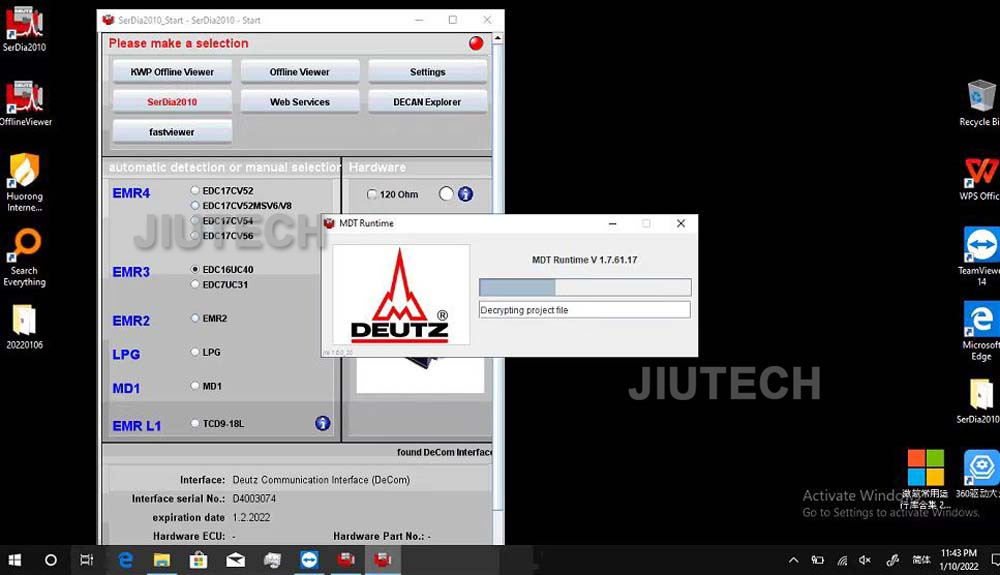Viewport: 1000px width, 575px height.
Task: Open Search Everything desktop icon
Action: point(24,258)
